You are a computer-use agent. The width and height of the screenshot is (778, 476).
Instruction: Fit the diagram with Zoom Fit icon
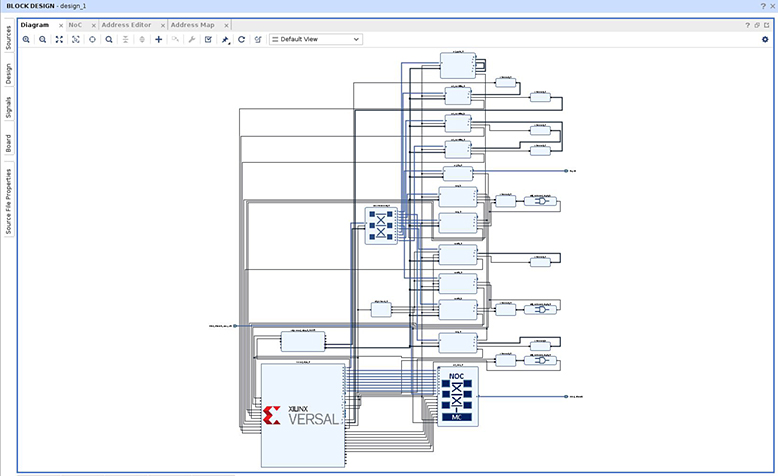pyautogui.click(x=59, y=39)
